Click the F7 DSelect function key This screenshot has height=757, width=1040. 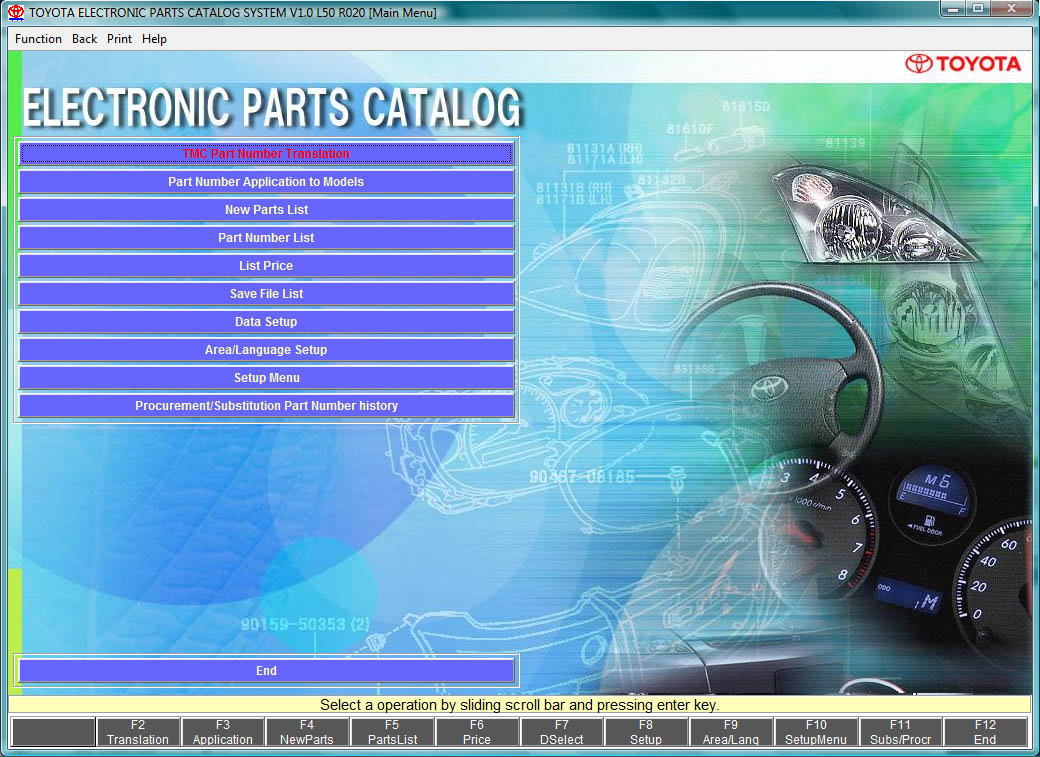[x=562, y=732]
